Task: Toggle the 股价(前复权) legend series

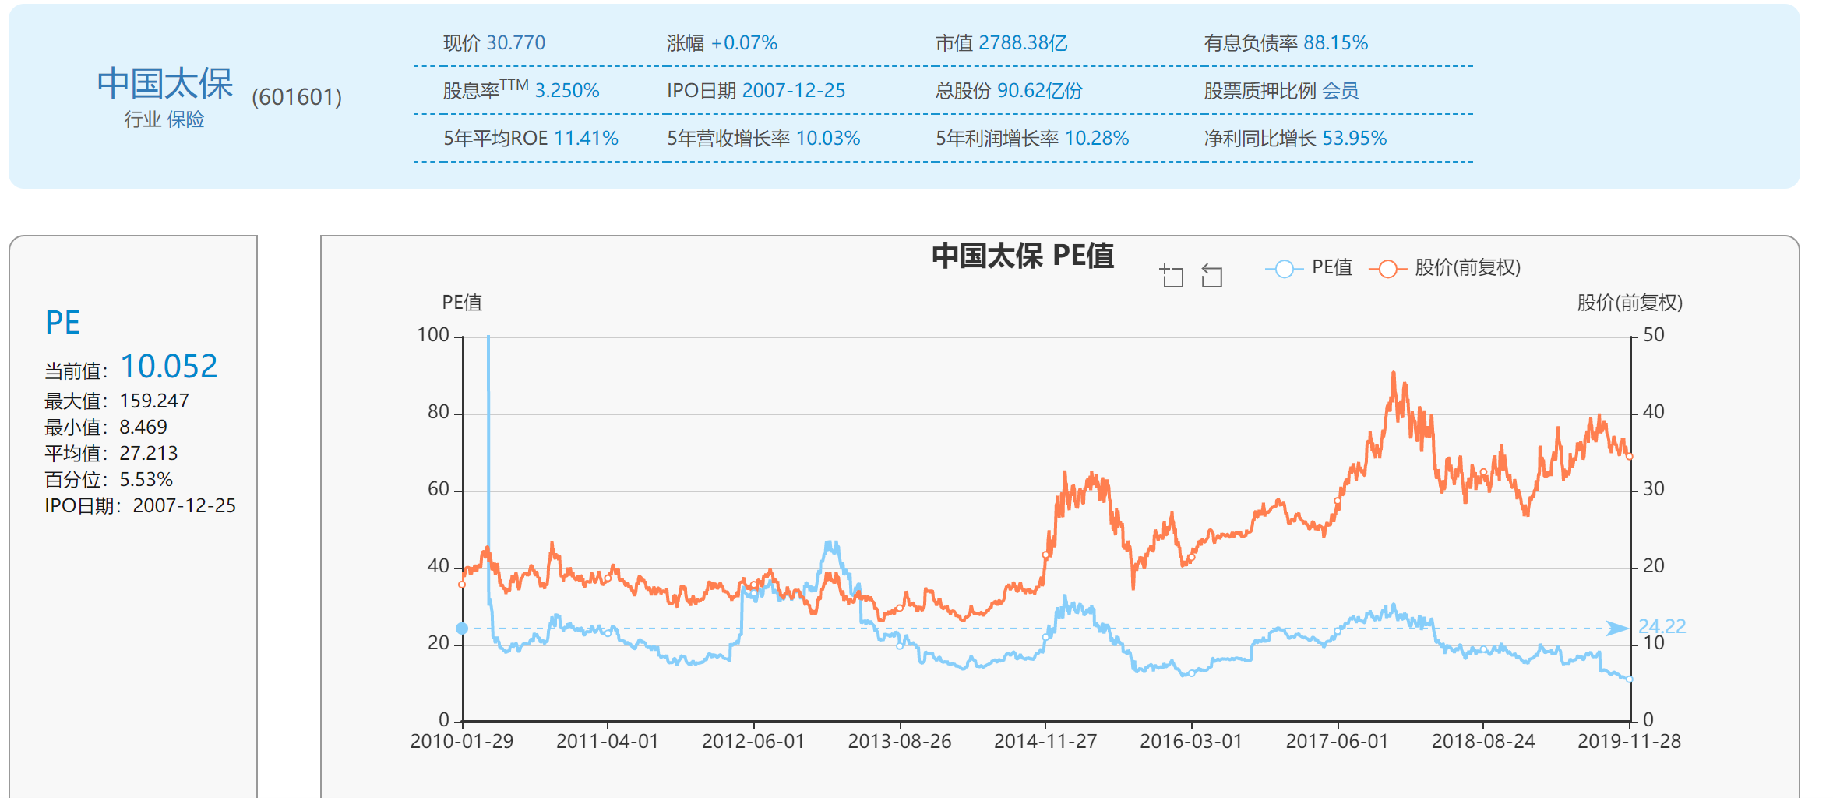Action: [x=1445, y=268]
